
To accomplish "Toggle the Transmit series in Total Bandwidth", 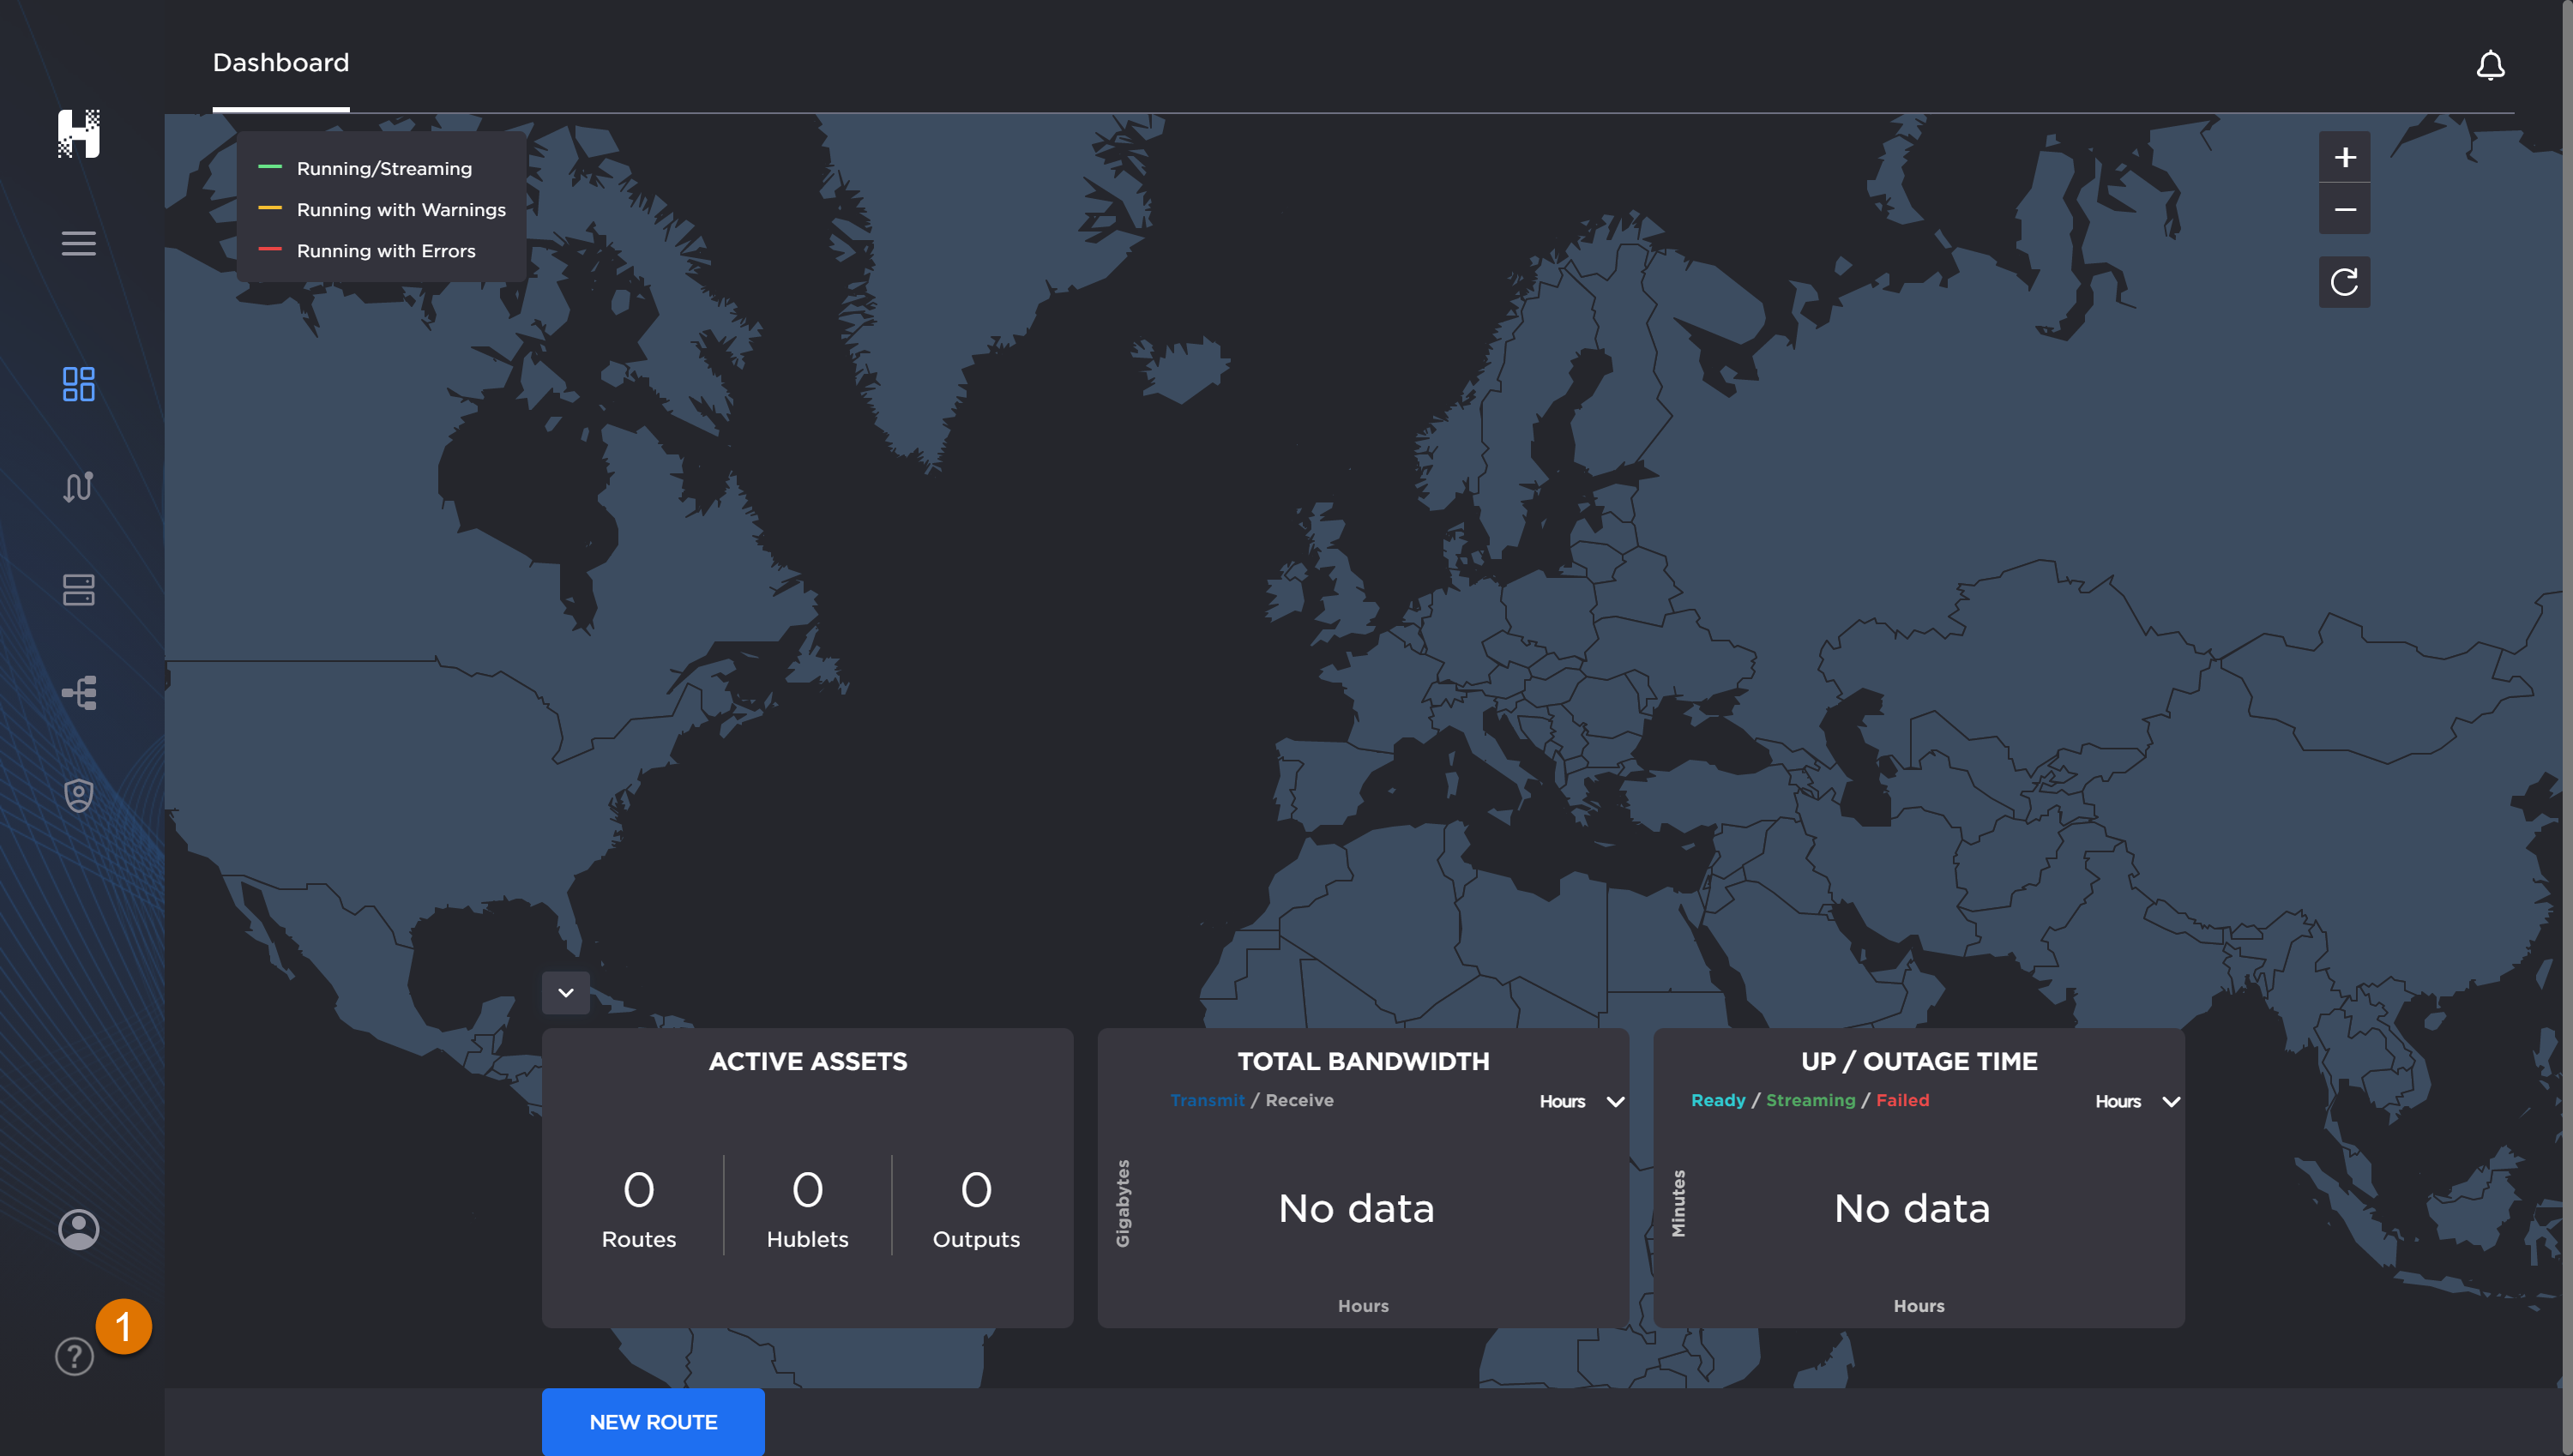I will (x=1207, y=1100).
